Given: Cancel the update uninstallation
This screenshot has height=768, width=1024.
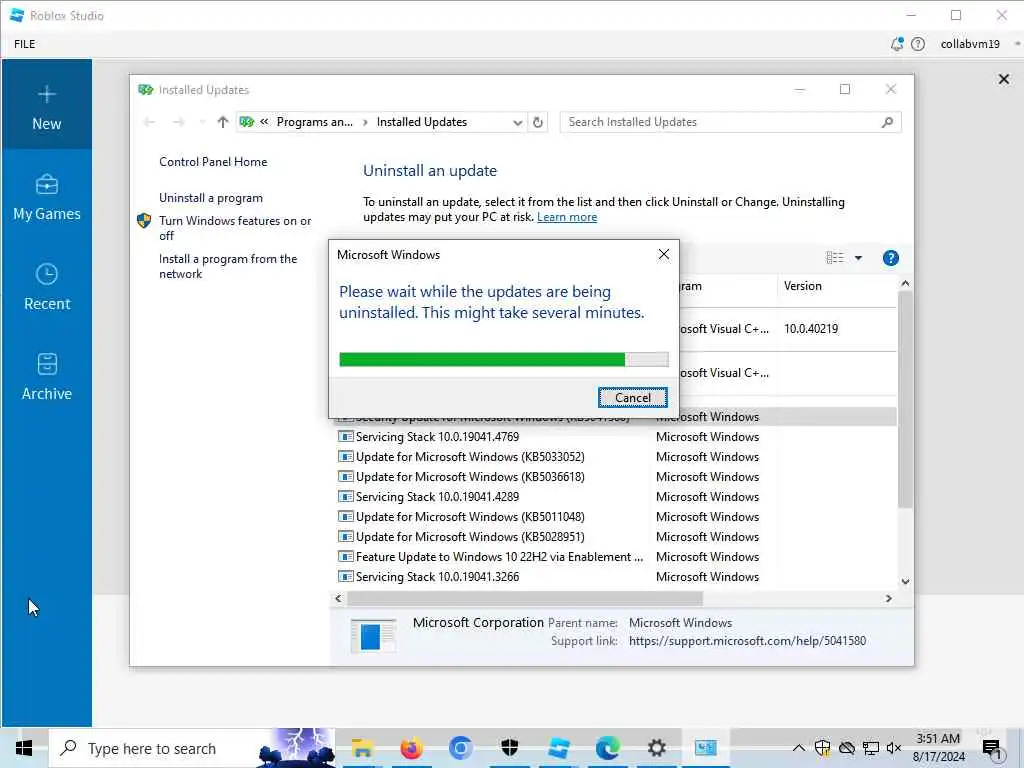Looking at the screenshot, I should (632, 398).
